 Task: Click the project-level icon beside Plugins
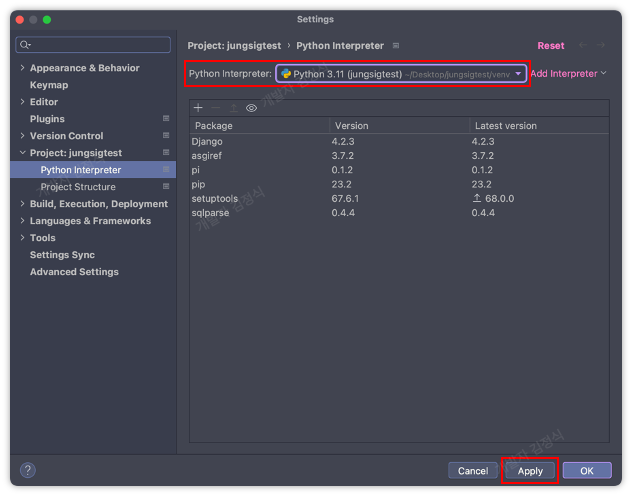click(x=166, y=118)
